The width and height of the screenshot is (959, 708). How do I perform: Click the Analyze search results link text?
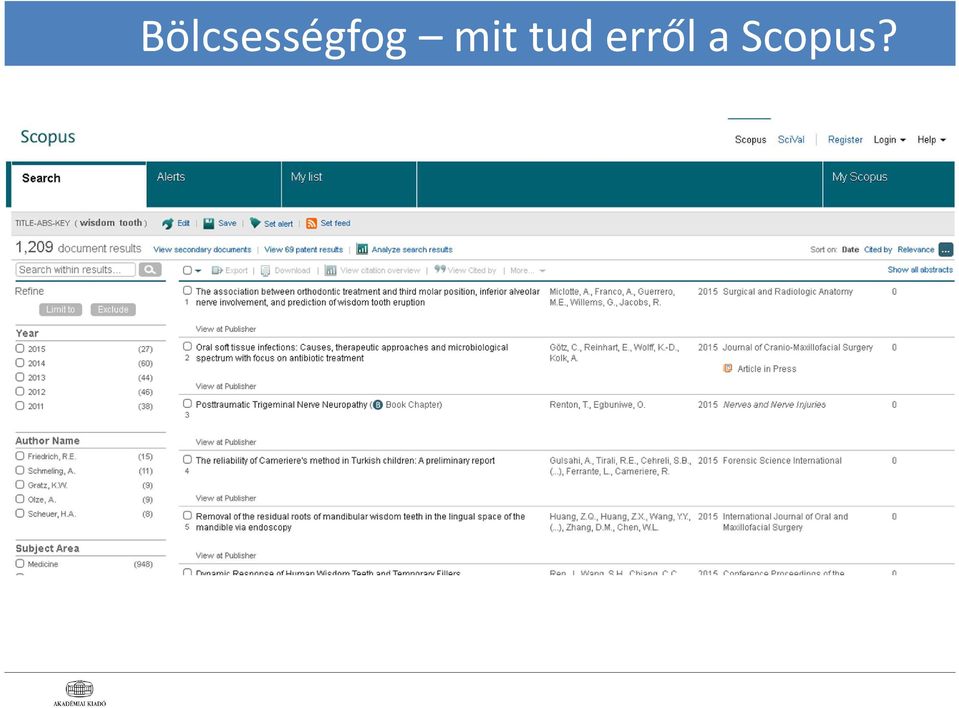point(412,249)
